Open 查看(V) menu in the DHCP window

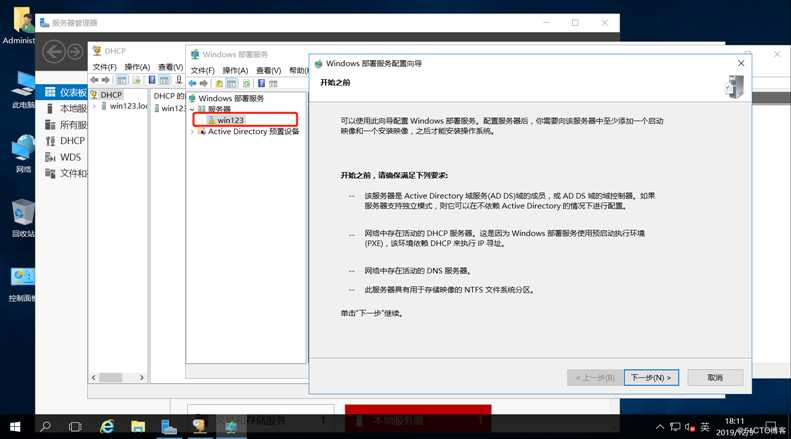pos(171,67)
